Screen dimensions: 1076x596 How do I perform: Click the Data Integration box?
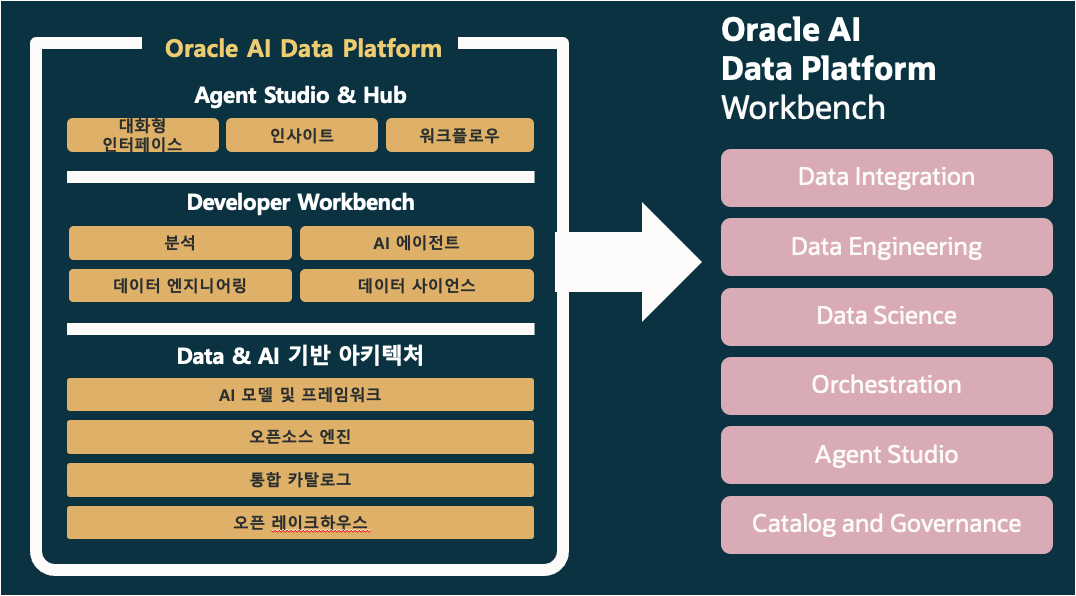click(886, 178)
